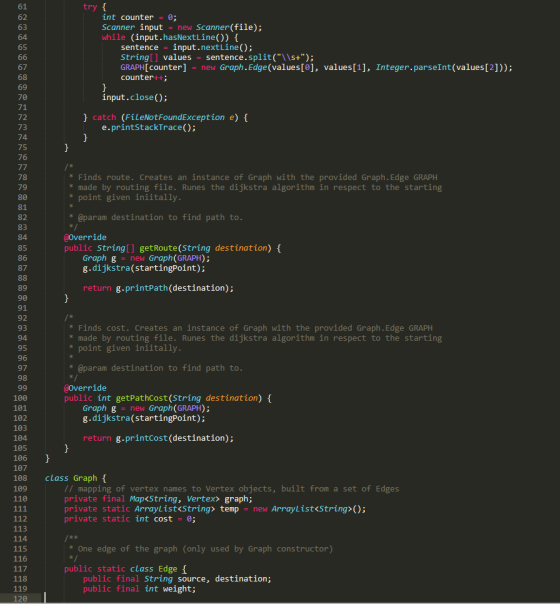Click the 'split' method on line 66
Viewport: 560px width, 604px height.
[x=260, y=57]
